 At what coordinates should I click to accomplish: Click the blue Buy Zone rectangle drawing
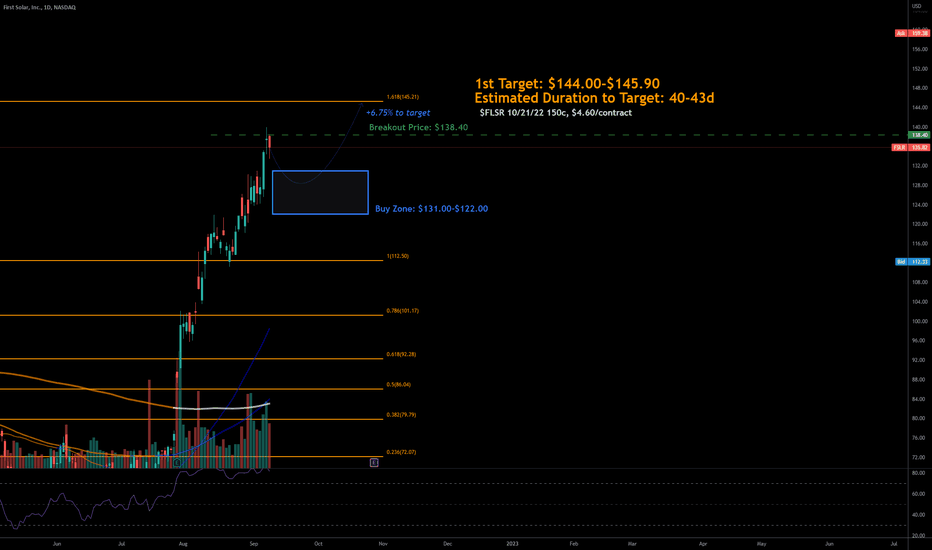(x=320, y=192)
